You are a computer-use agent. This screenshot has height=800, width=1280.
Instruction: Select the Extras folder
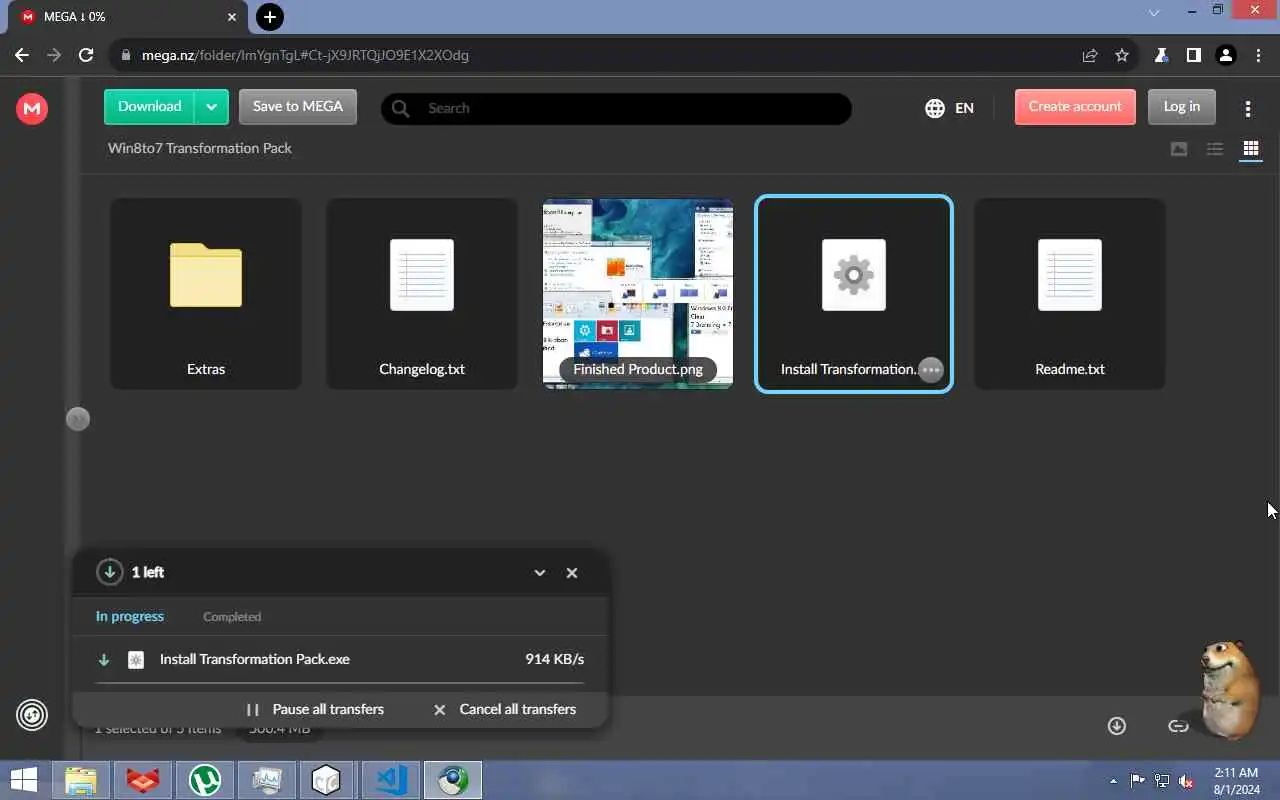point(206,293)
